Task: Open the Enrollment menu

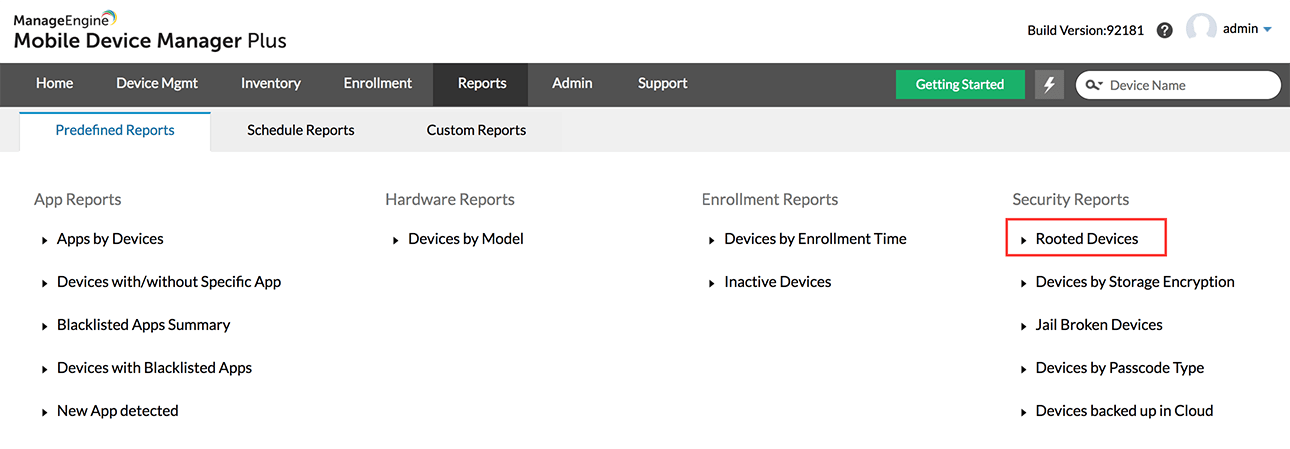Action: click(x=378, y=84)
